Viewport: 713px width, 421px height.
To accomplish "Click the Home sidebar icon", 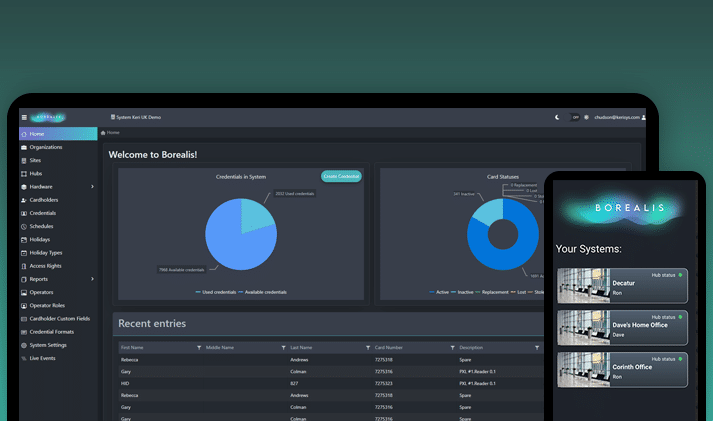I will (24, 134).
